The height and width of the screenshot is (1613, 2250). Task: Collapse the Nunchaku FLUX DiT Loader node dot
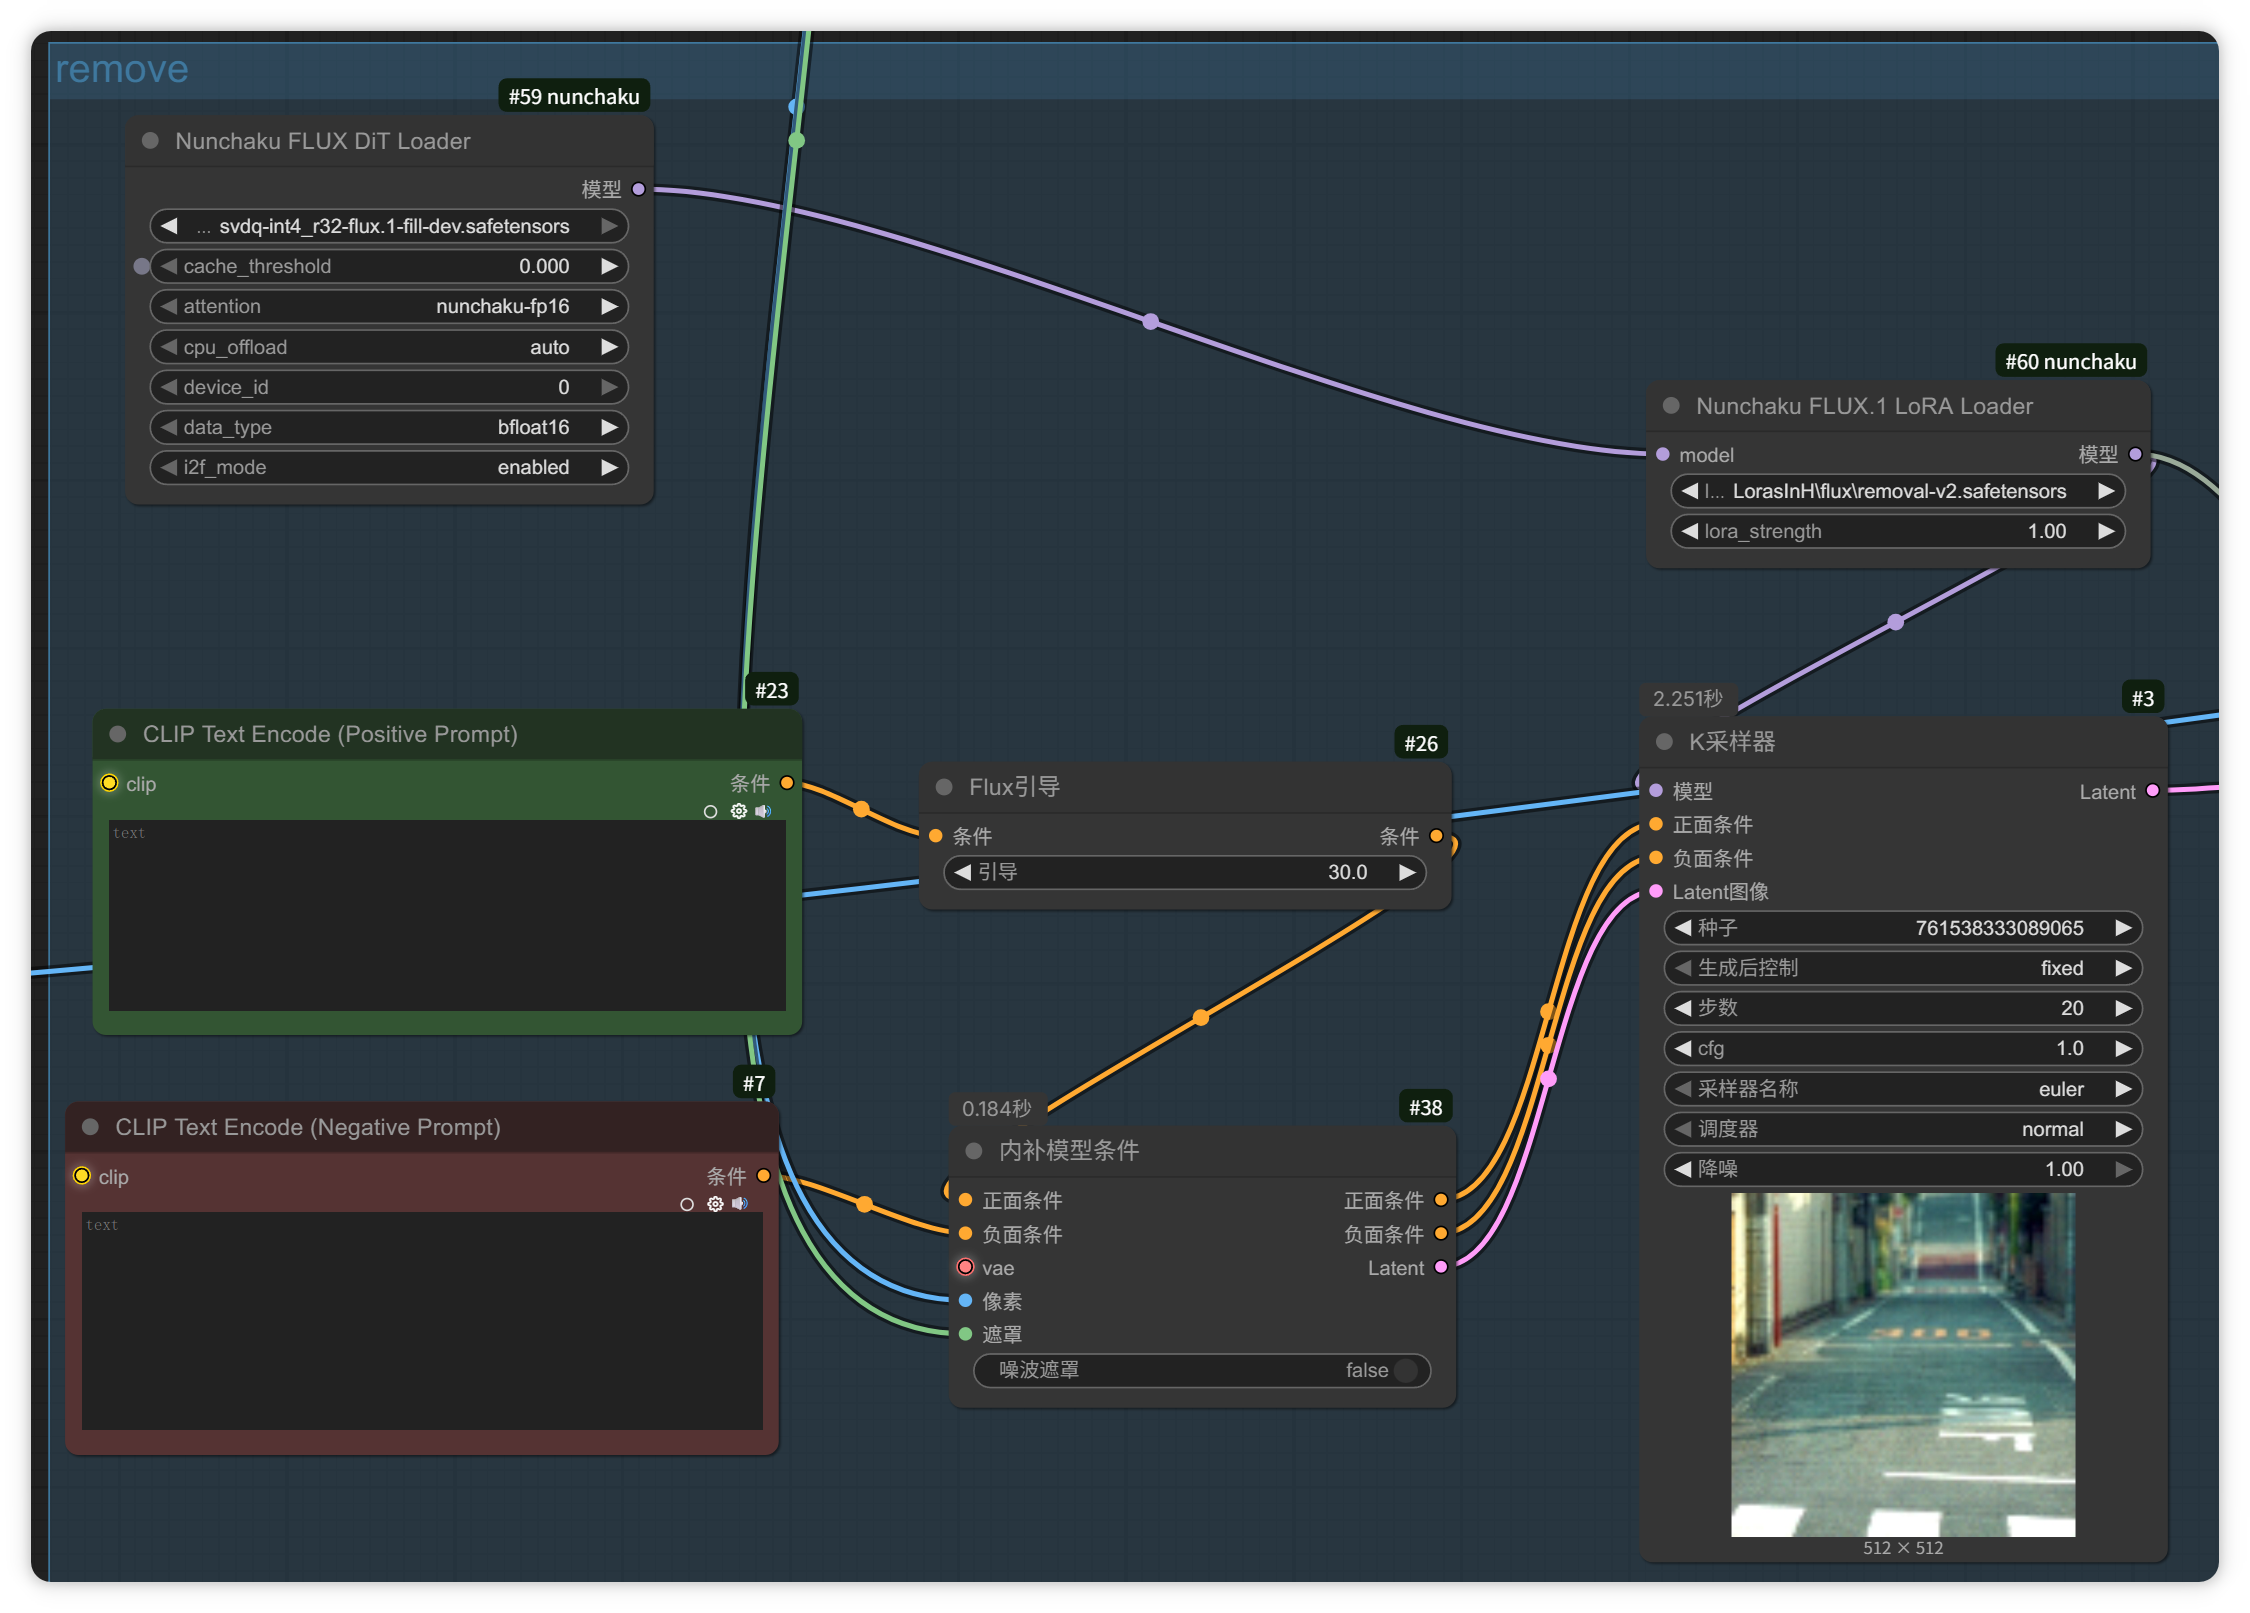(151, 141)
